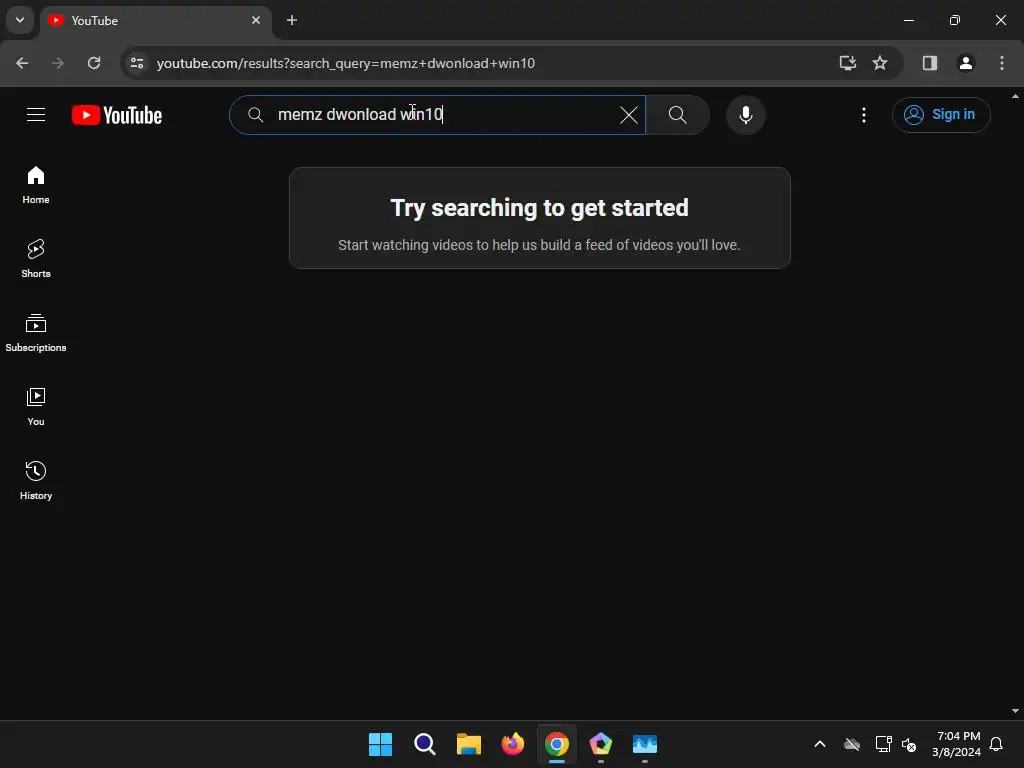Open the Windows Start menu
Image resolution: width=1024 pixels, height=768 pixels.
pos(380,744)
